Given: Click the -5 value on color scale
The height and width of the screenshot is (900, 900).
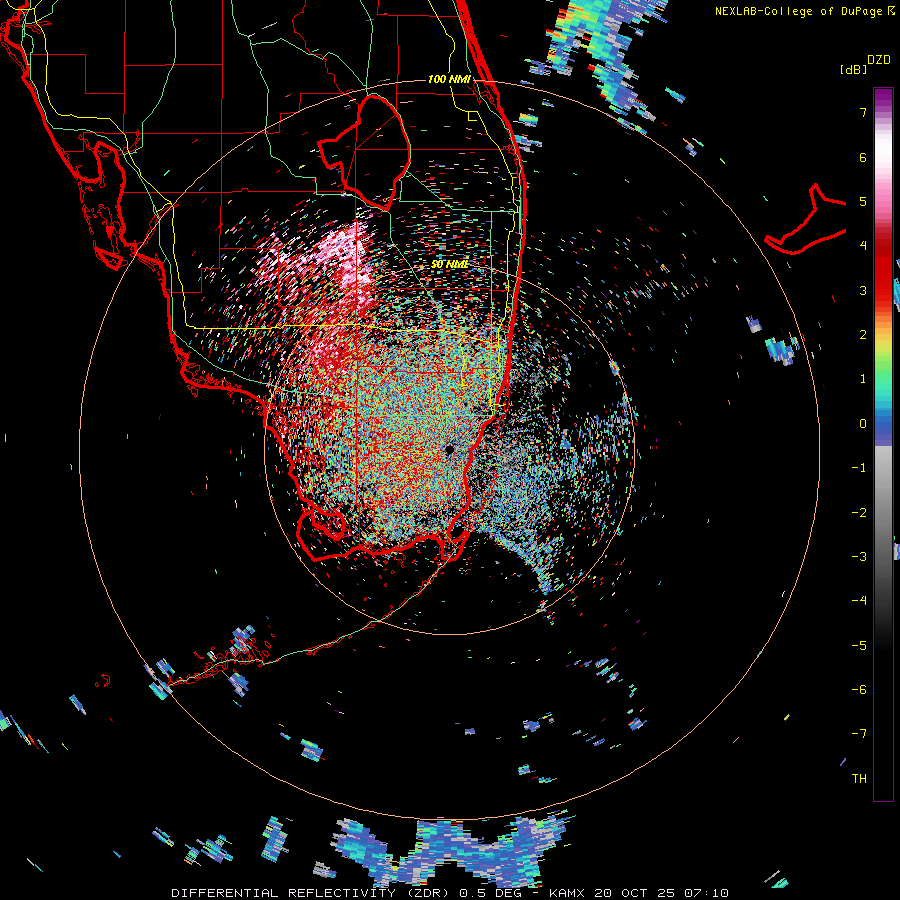Looking at the screenshot, I should [x=859, y=646].
